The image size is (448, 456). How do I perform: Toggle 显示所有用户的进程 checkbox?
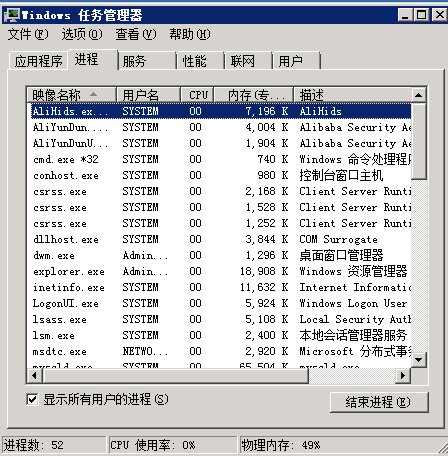[32, 399]
